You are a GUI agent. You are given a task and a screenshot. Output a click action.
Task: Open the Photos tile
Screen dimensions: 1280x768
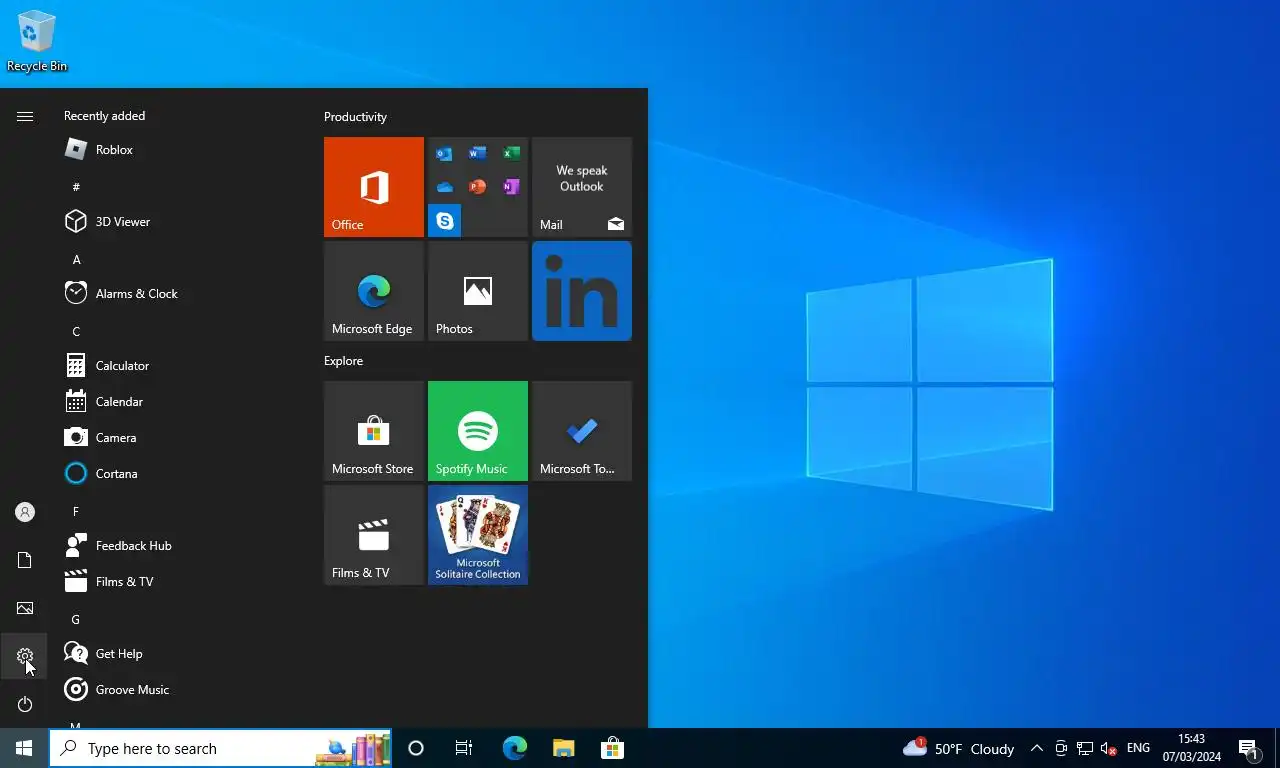[x=478, y=291]
